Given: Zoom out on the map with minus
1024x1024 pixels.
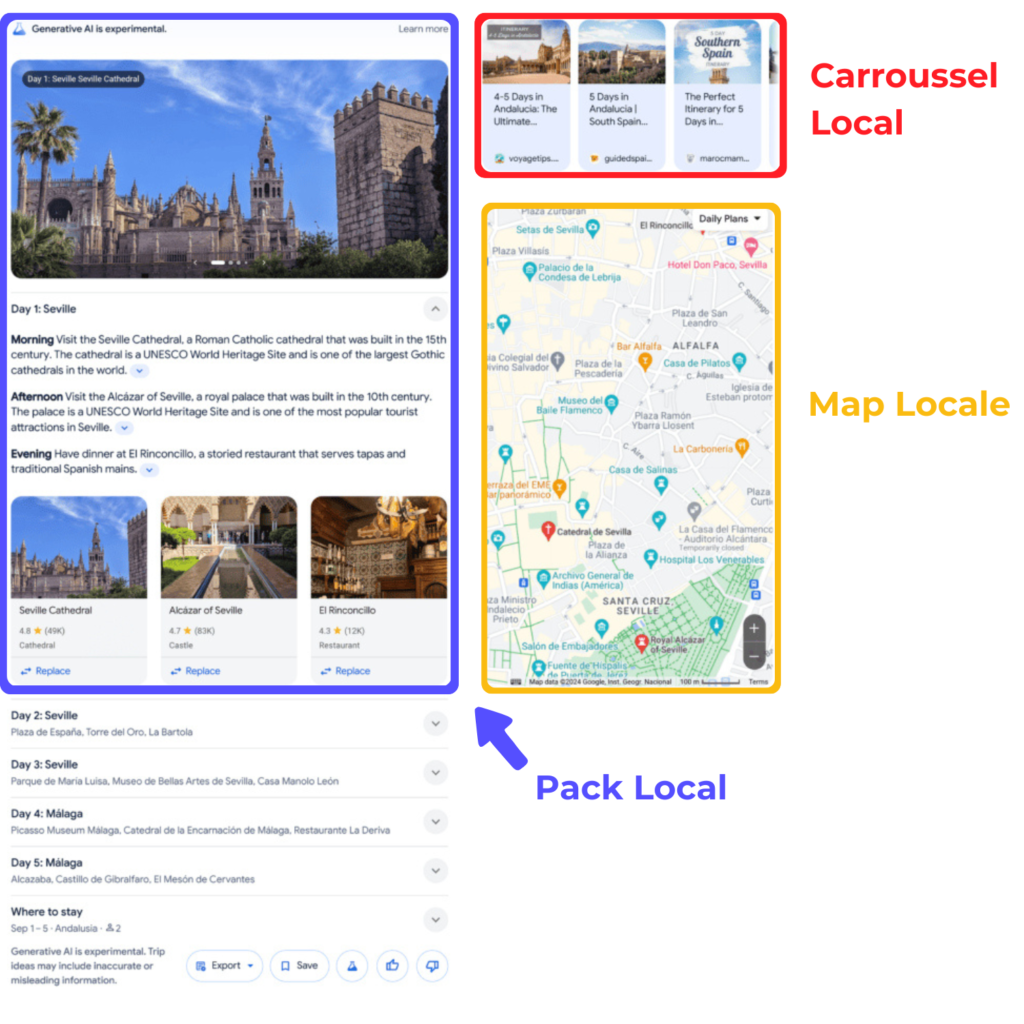Looking at the screenshot, I should [754, 656].
